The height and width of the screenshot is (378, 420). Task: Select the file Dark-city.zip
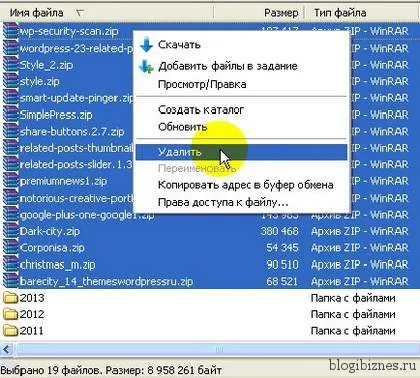click(x=50, y=231)
